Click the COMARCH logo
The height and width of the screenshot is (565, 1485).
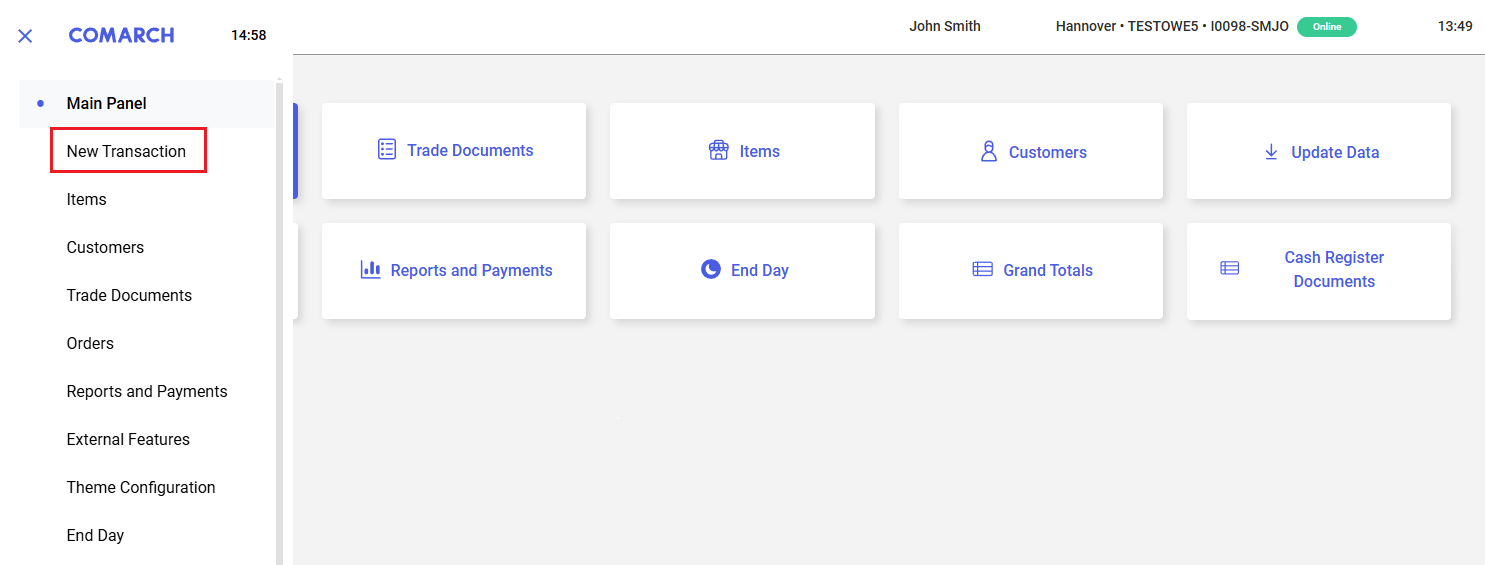point(121,35)
